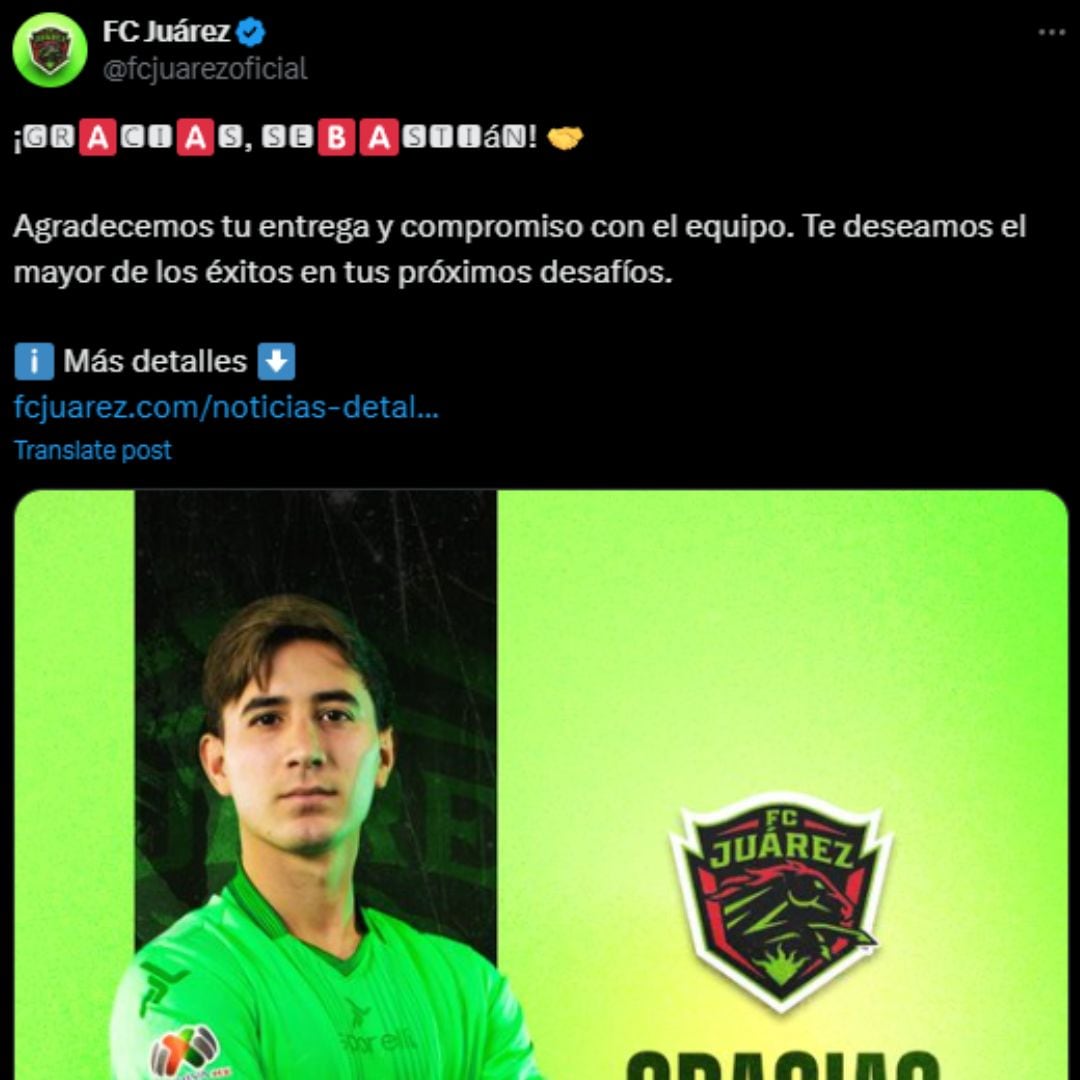Viewport: 1080px width, 1080px height.
Task: Click the blue down-arrow emoji
Action: coord(276,362)
